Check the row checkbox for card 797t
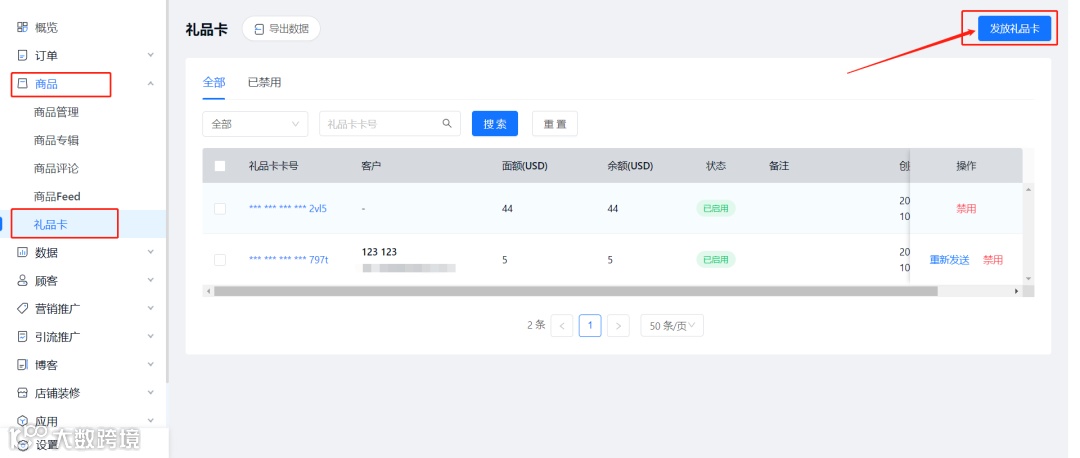Viewport: 1080px width, 458px height. pyautogui.click(x=220, y=260)
